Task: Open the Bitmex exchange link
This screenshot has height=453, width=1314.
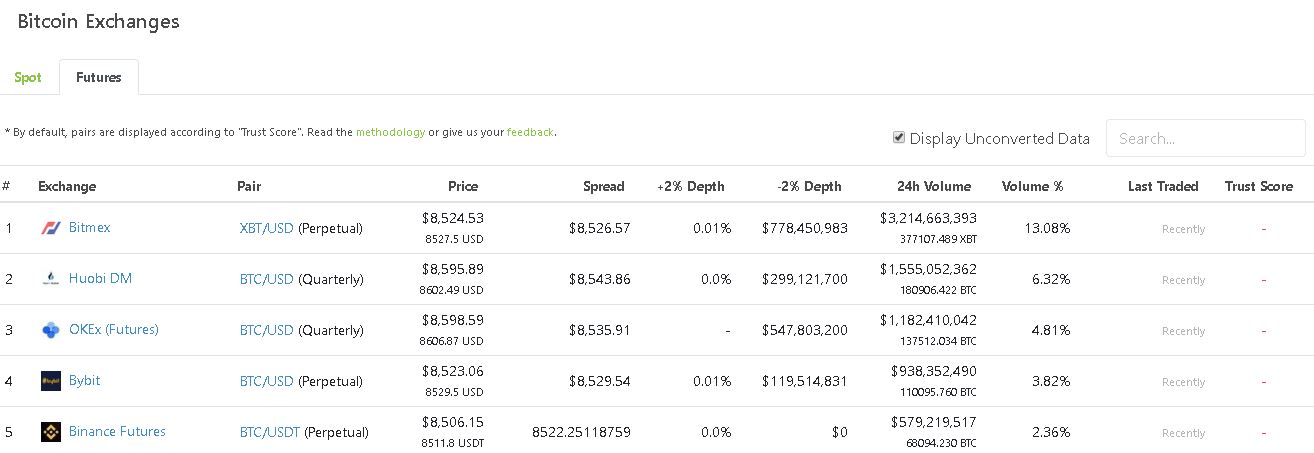Action: click(89, 227)
